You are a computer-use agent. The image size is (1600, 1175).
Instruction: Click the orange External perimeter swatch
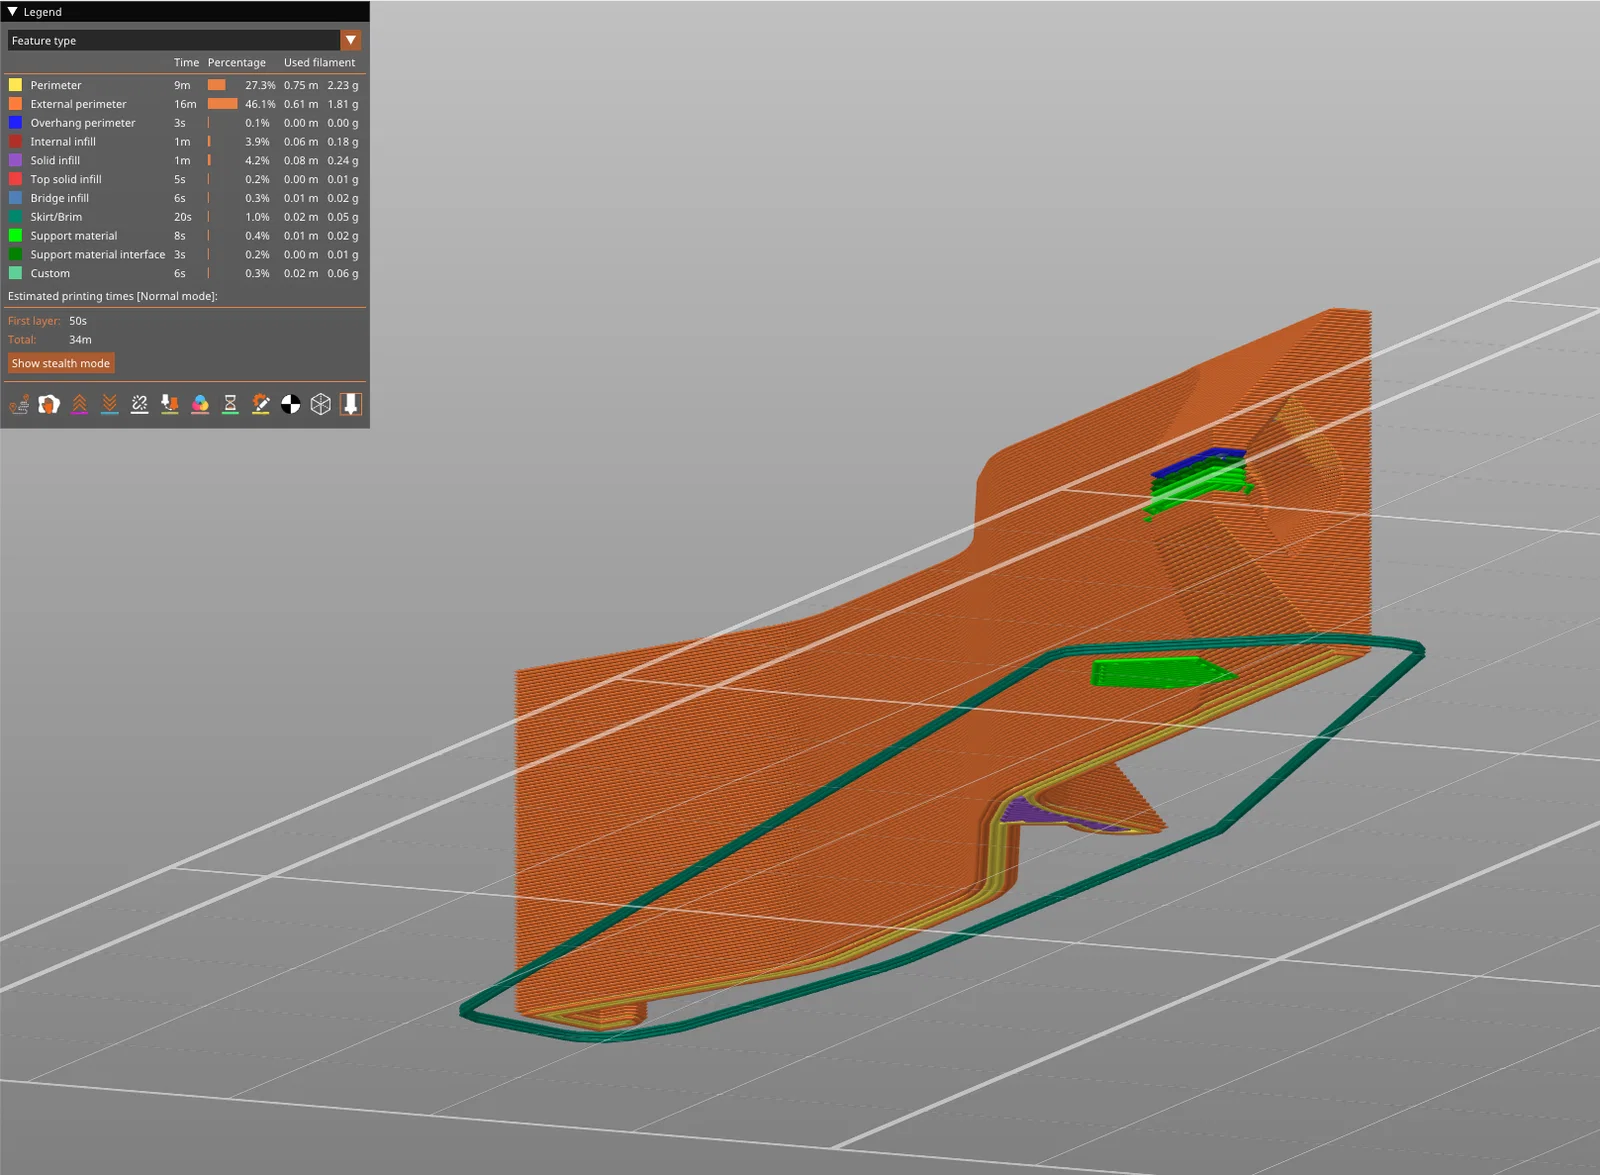tap(15, 104)
